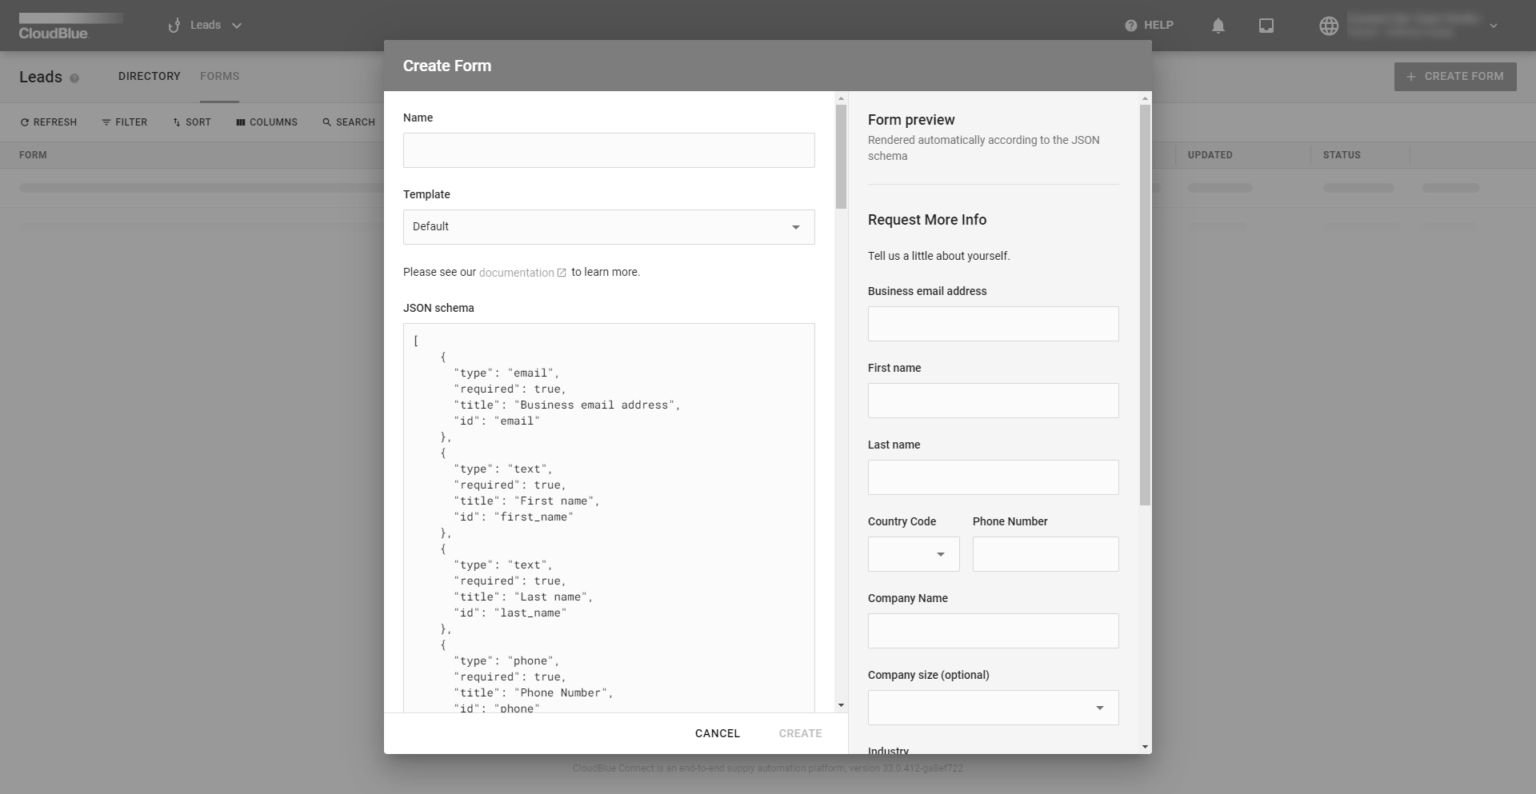Open the Leads module chevron menu
This screenshot has height=794, width=1536.
(237, 26)
